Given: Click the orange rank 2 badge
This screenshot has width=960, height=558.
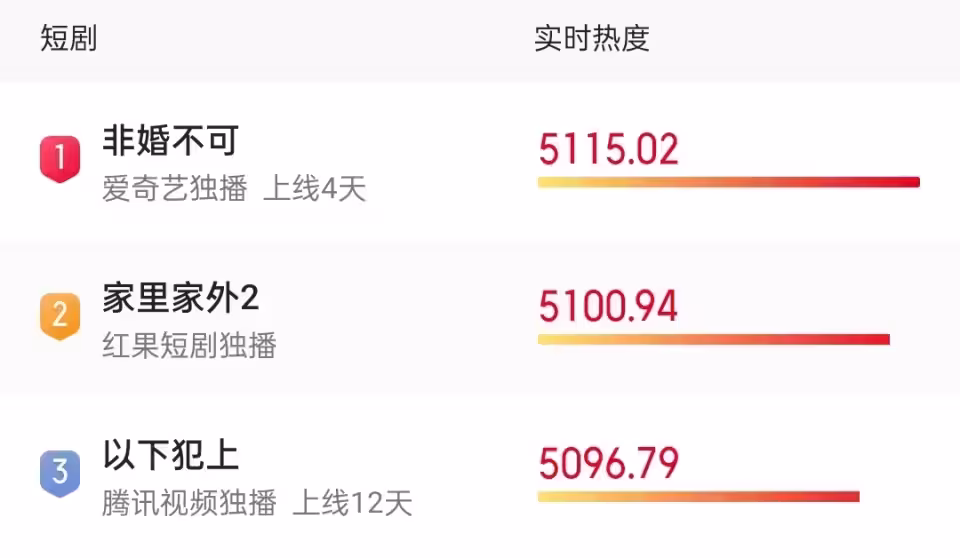Looking at the screenshot, I should 60,315.
